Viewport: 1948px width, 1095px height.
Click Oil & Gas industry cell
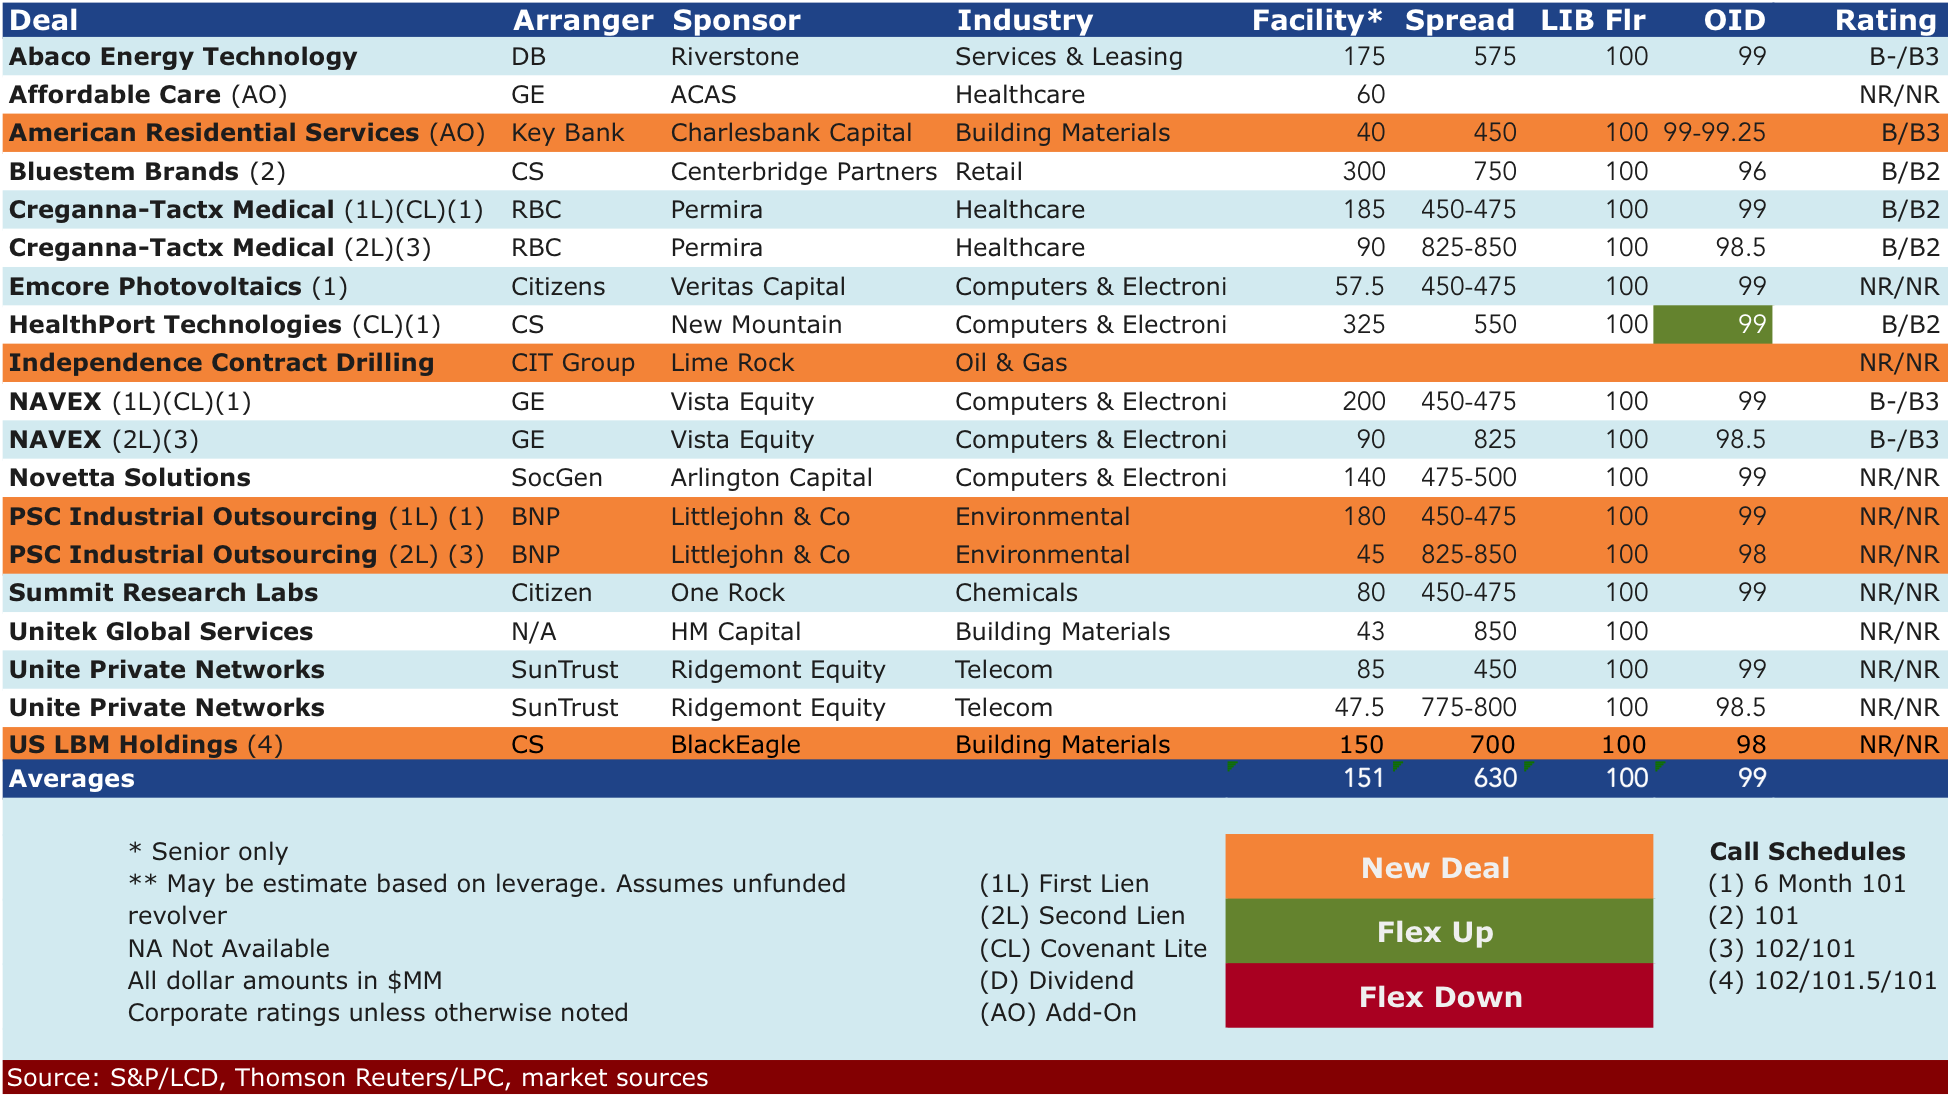[x=1011, y=363]
